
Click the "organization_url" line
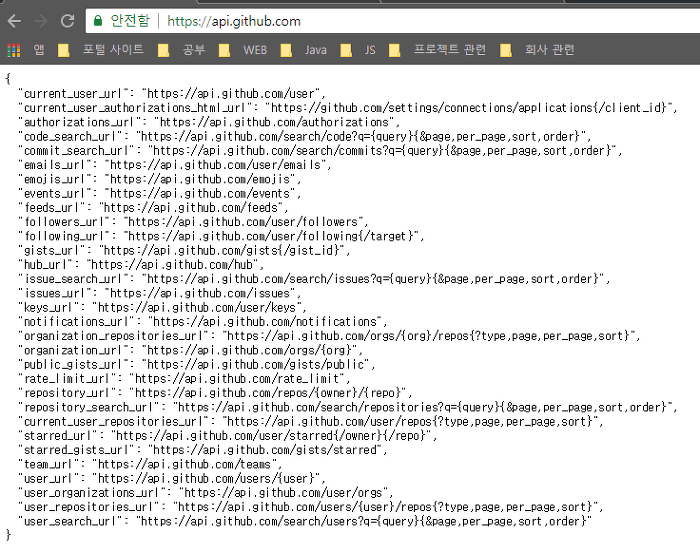point(191,350)
